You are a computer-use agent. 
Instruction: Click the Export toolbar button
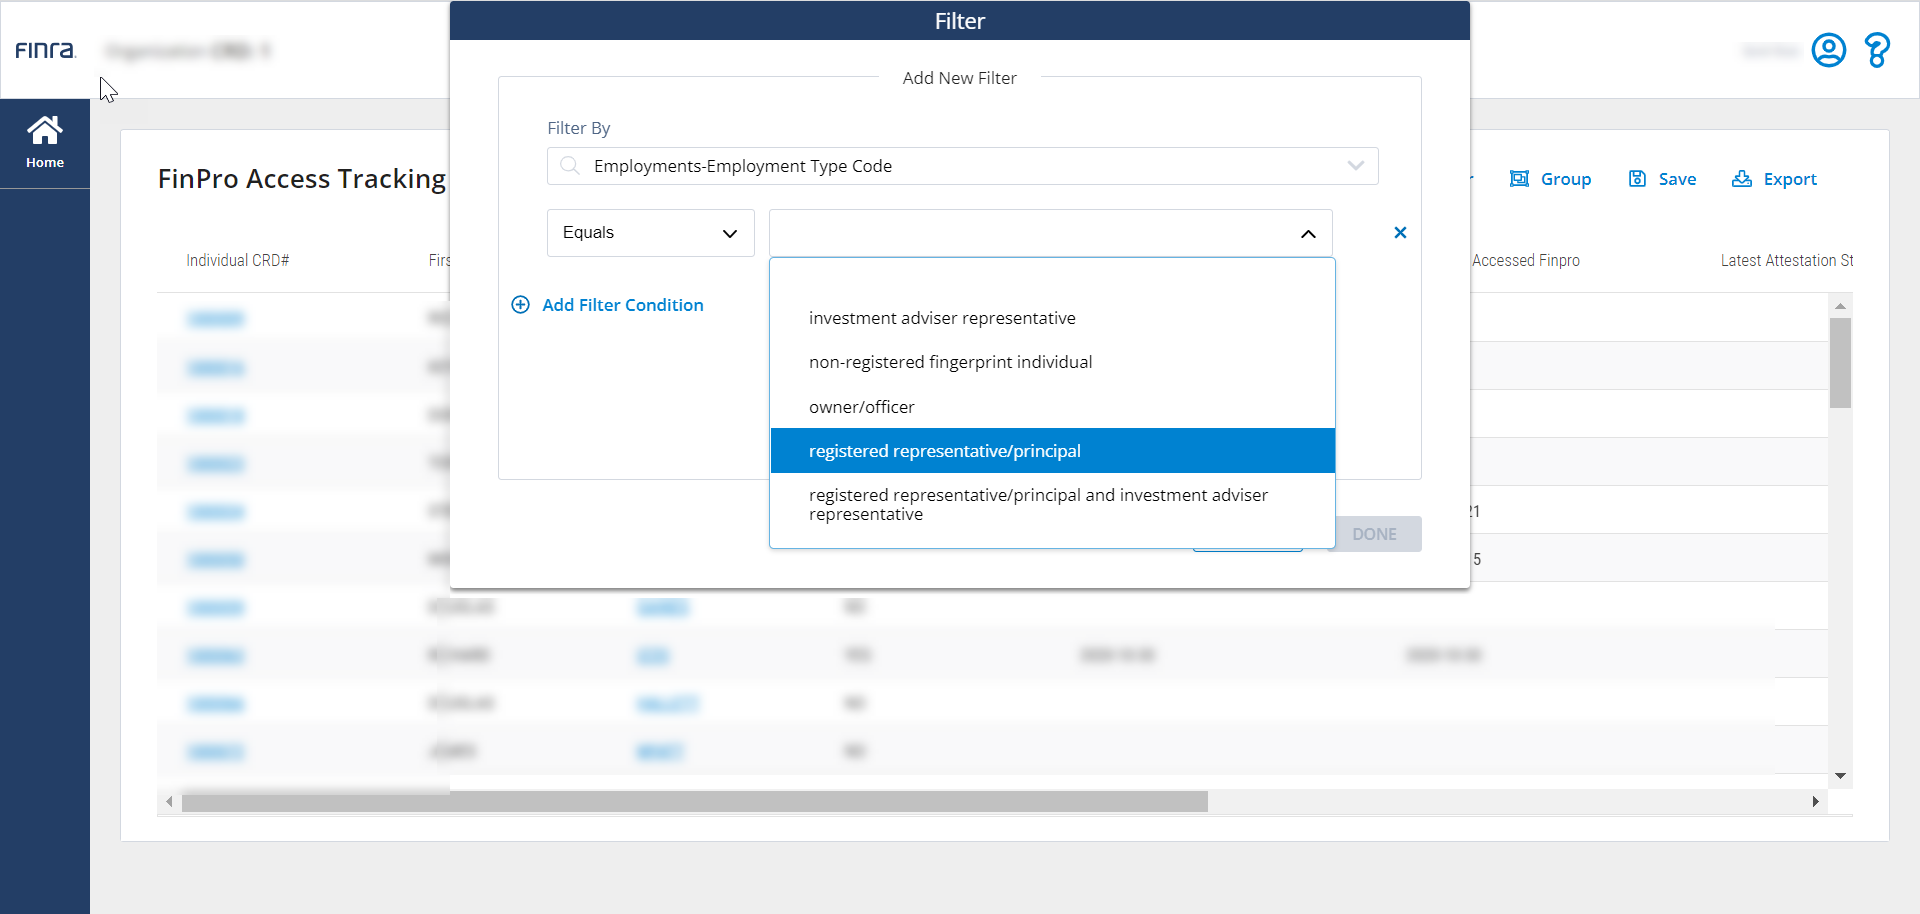point(1774,179)
